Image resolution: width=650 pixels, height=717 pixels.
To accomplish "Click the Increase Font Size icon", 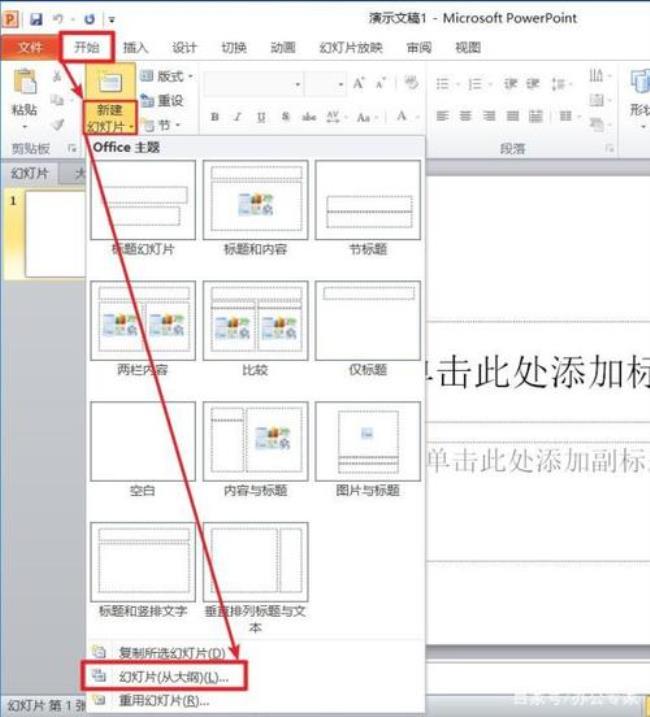I will (x=359, y=83).
